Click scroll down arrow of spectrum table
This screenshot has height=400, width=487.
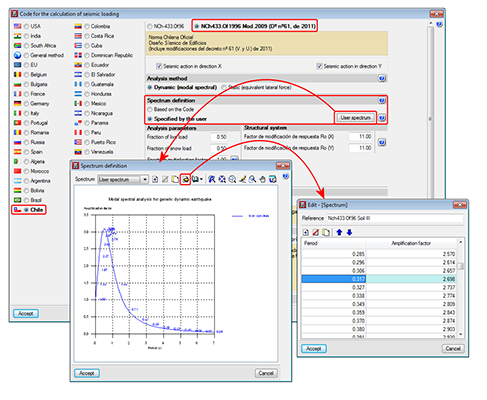pos(461,334)
